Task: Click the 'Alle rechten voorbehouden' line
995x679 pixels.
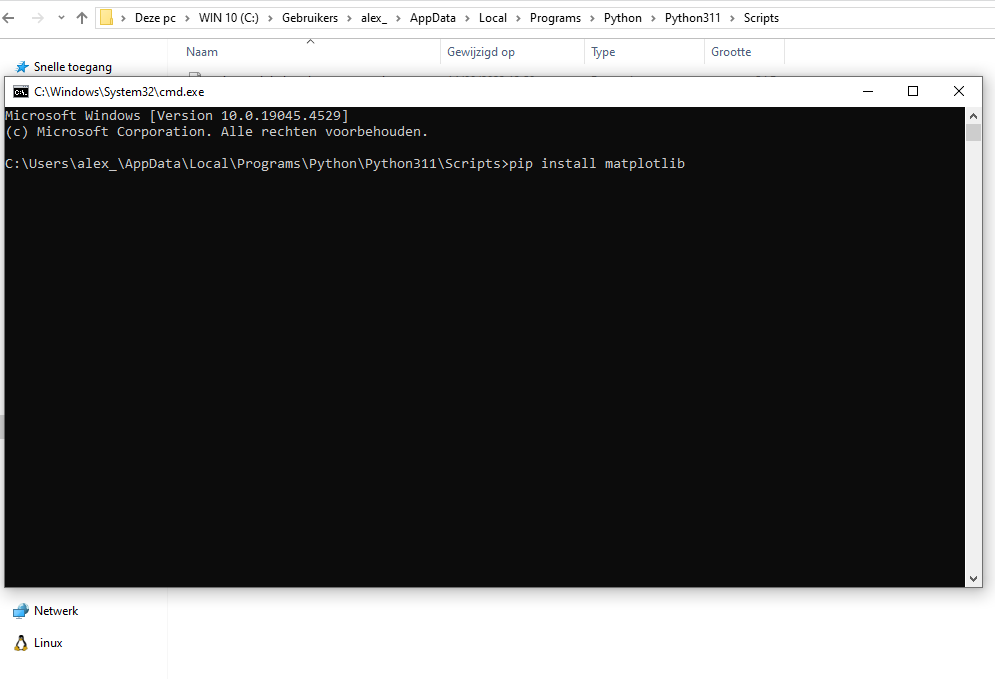Action: [x=324, y=132]
